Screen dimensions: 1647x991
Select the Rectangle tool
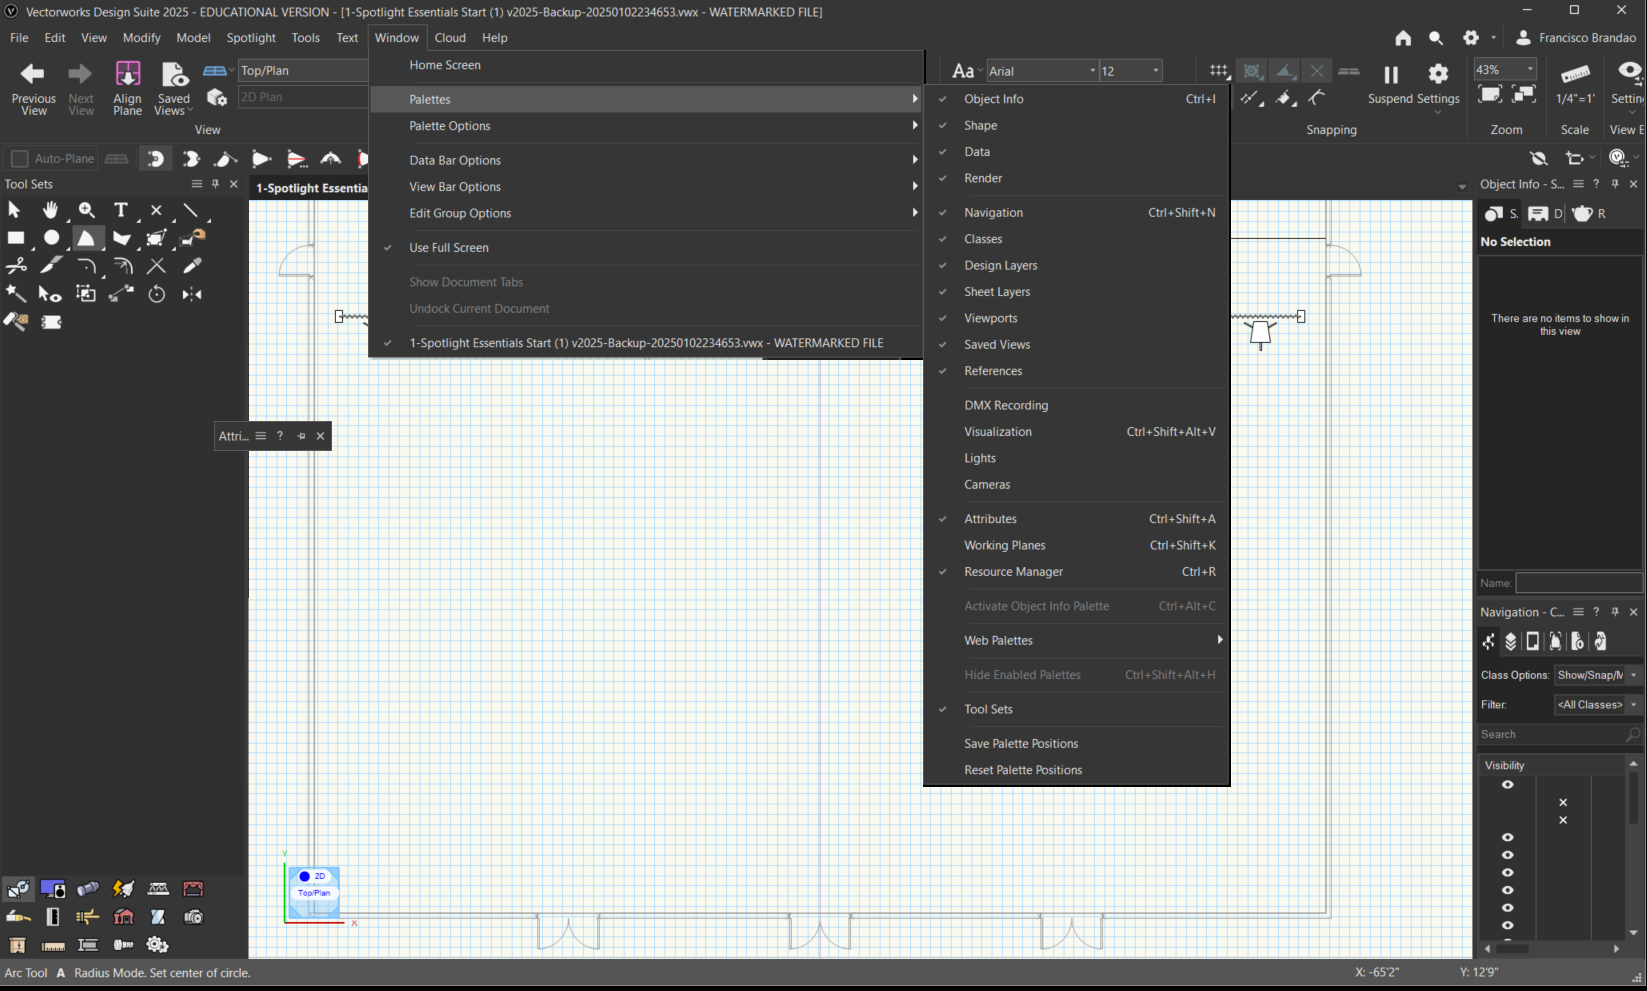16,238
